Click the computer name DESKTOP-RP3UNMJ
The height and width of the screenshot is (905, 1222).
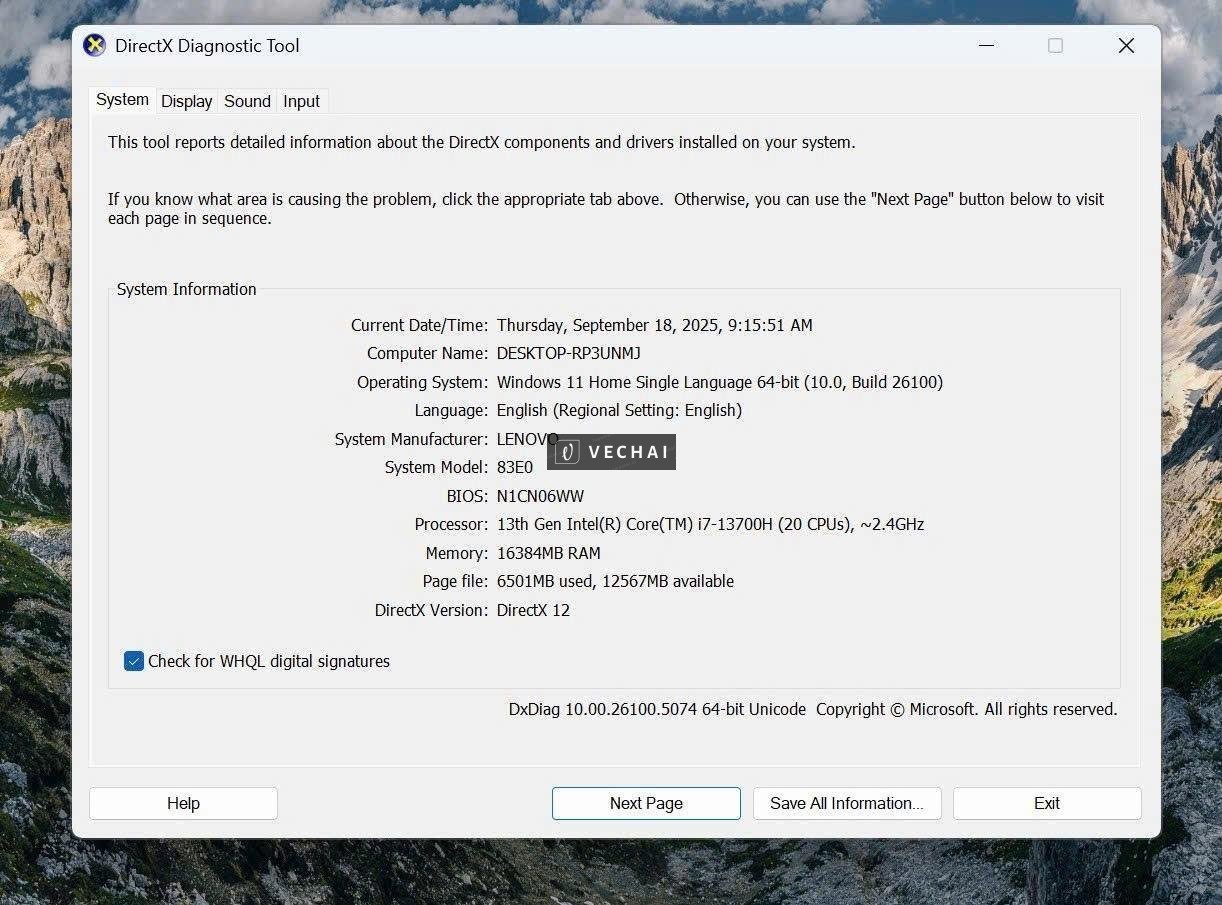pos(568,353)
